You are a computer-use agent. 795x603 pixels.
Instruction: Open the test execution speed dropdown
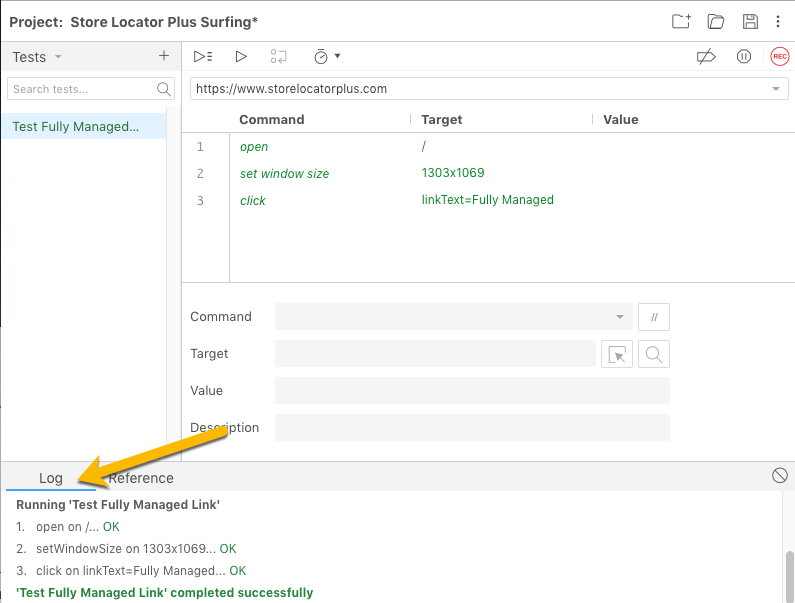(x=327, y=57)
